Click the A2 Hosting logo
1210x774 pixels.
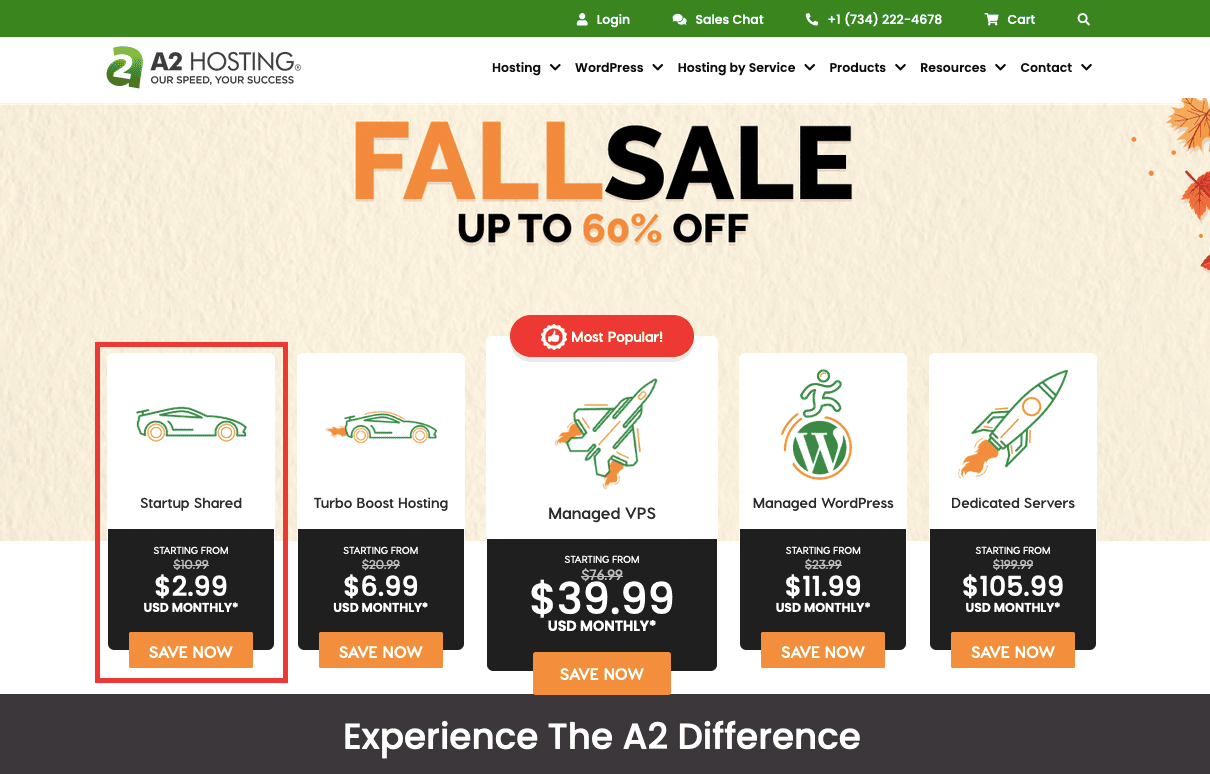click(204, 67)
